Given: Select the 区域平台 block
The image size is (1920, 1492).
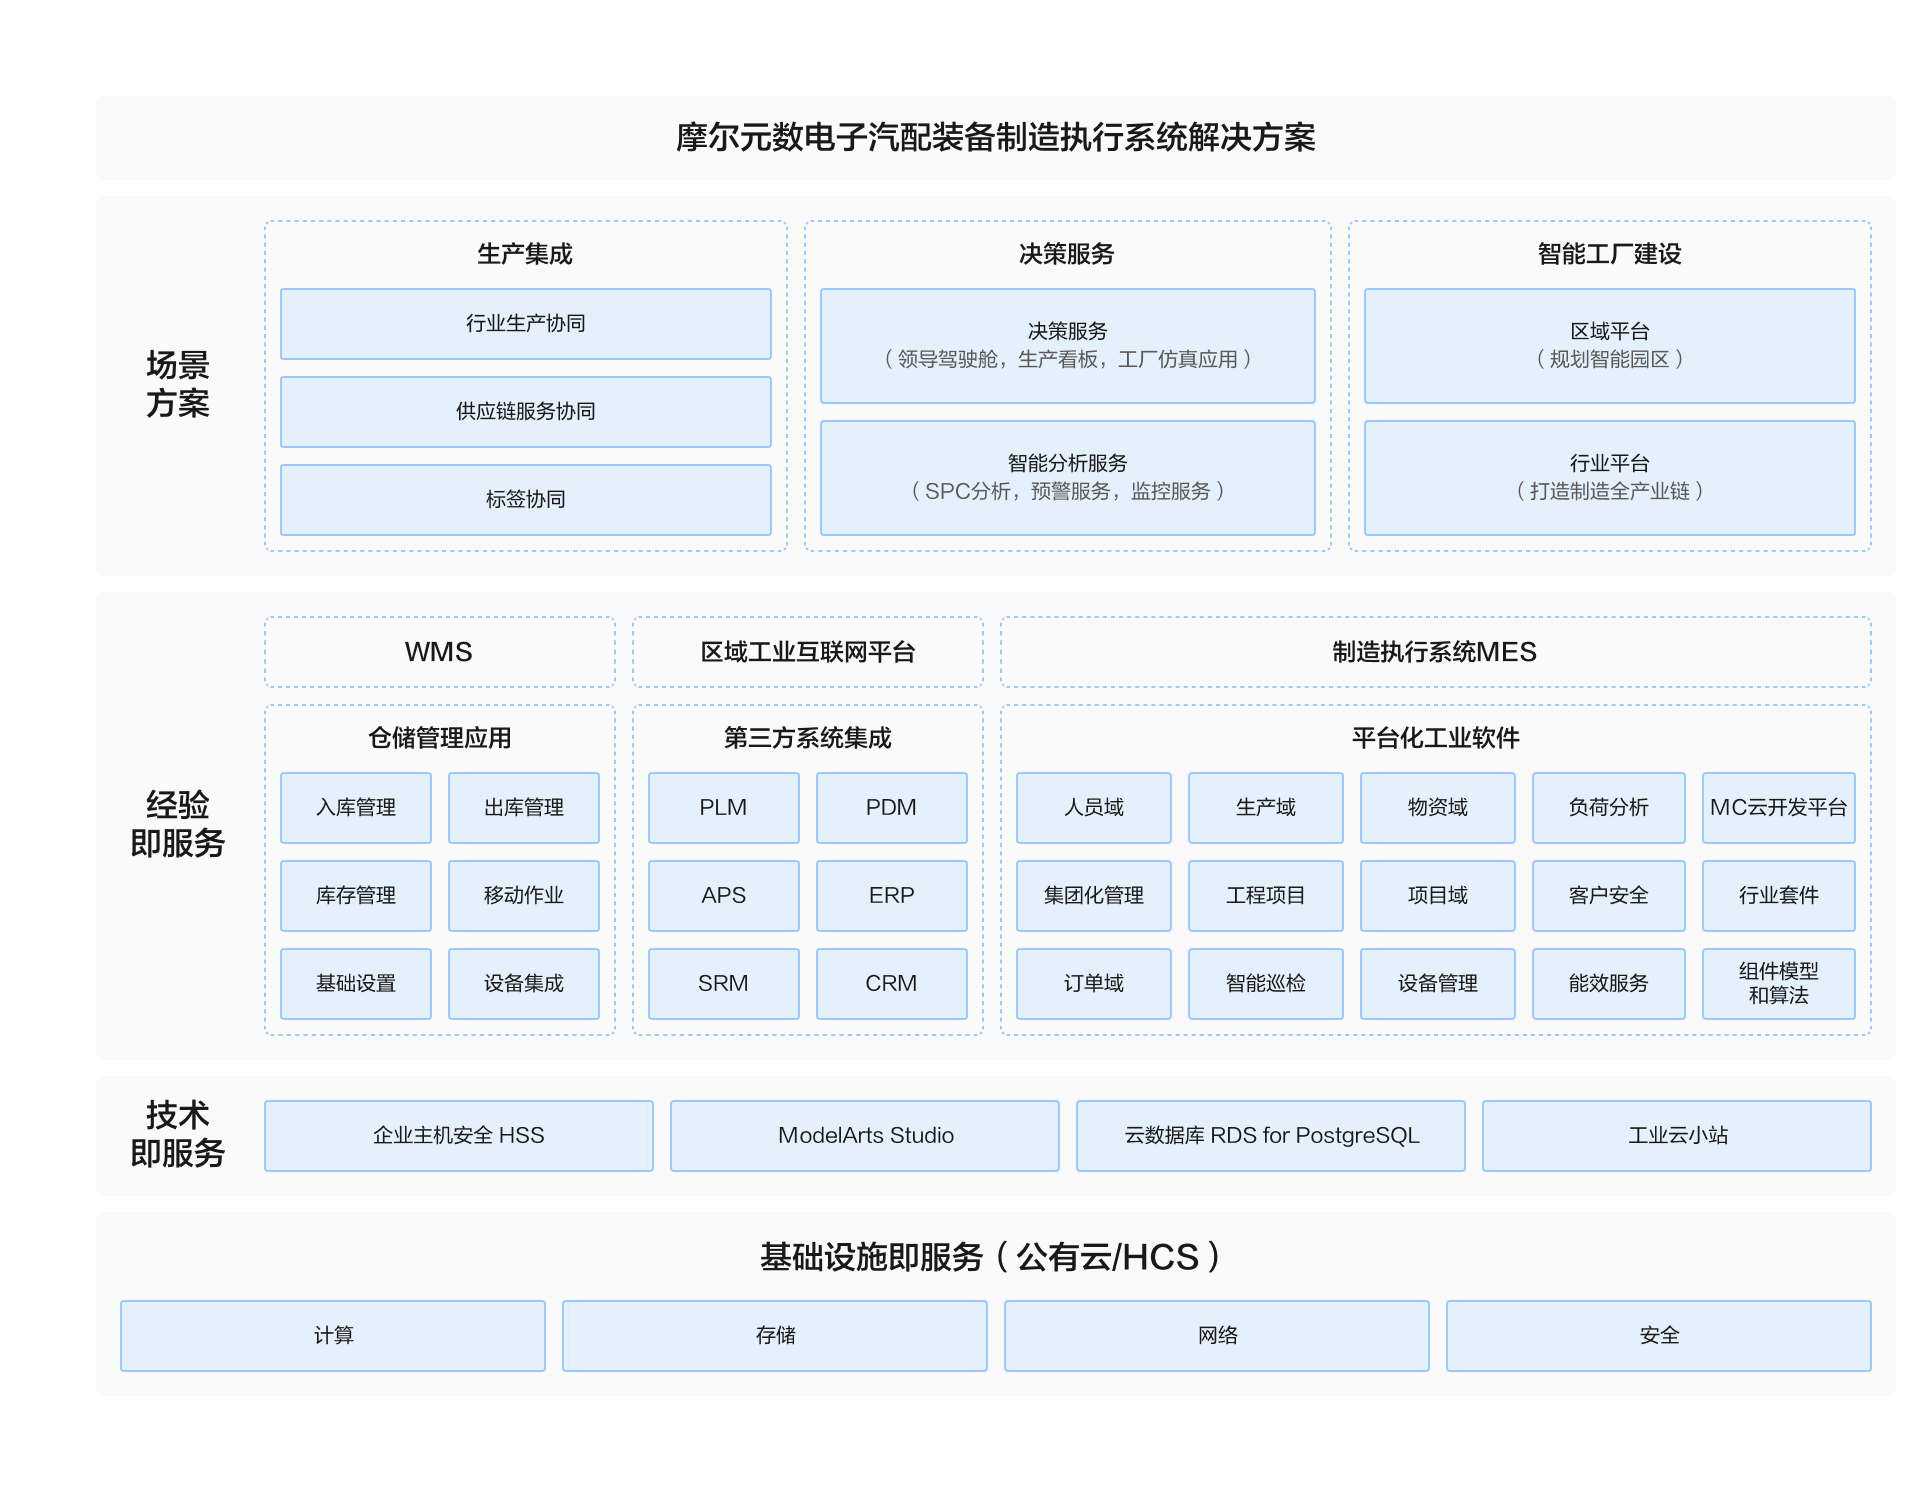Looking at the screenshot, I should [1609, 346].
